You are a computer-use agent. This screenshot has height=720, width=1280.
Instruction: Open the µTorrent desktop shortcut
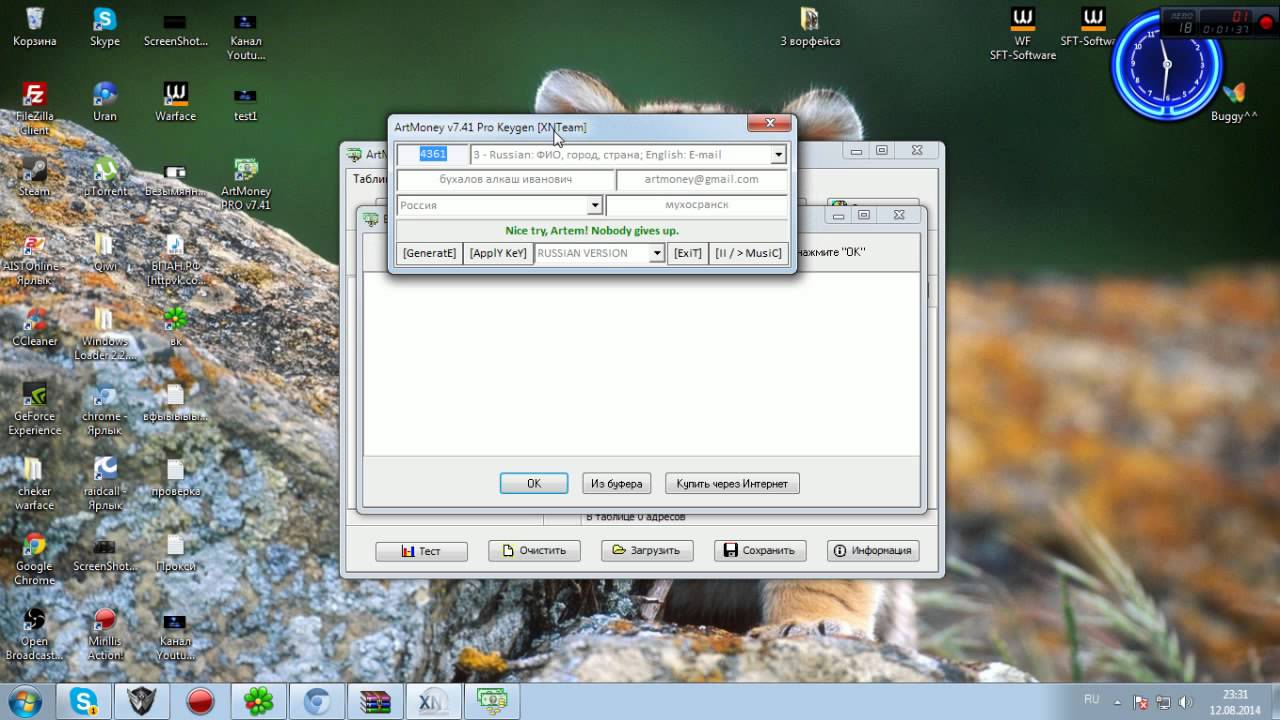(105, 176)
